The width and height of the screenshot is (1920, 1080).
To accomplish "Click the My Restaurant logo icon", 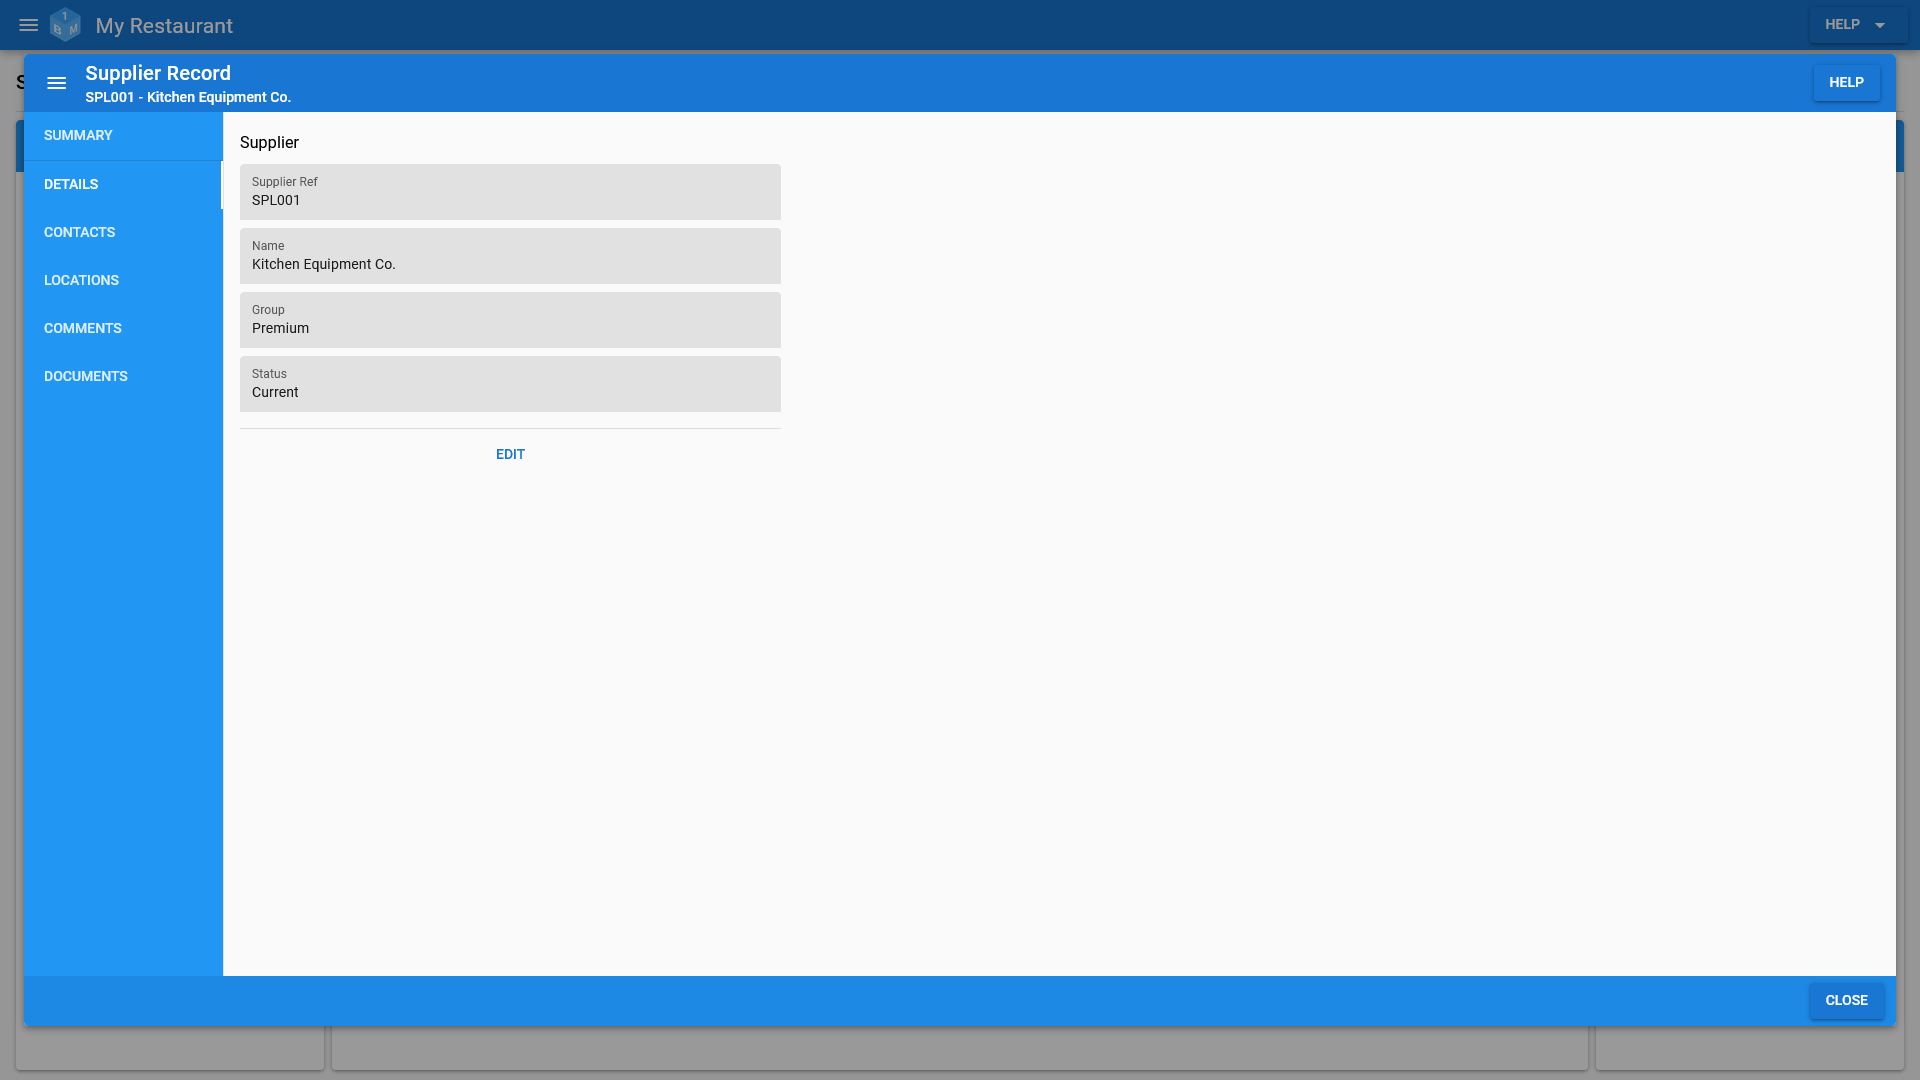I will (65, 24).
